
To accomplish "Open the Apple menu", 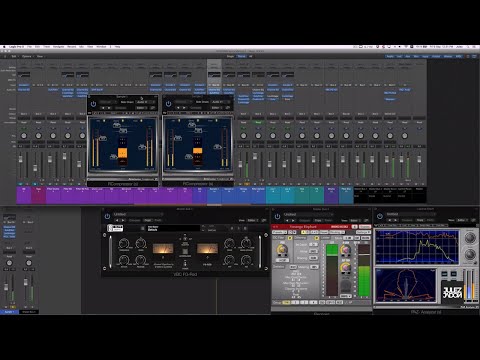I will (x=4, y=47).
